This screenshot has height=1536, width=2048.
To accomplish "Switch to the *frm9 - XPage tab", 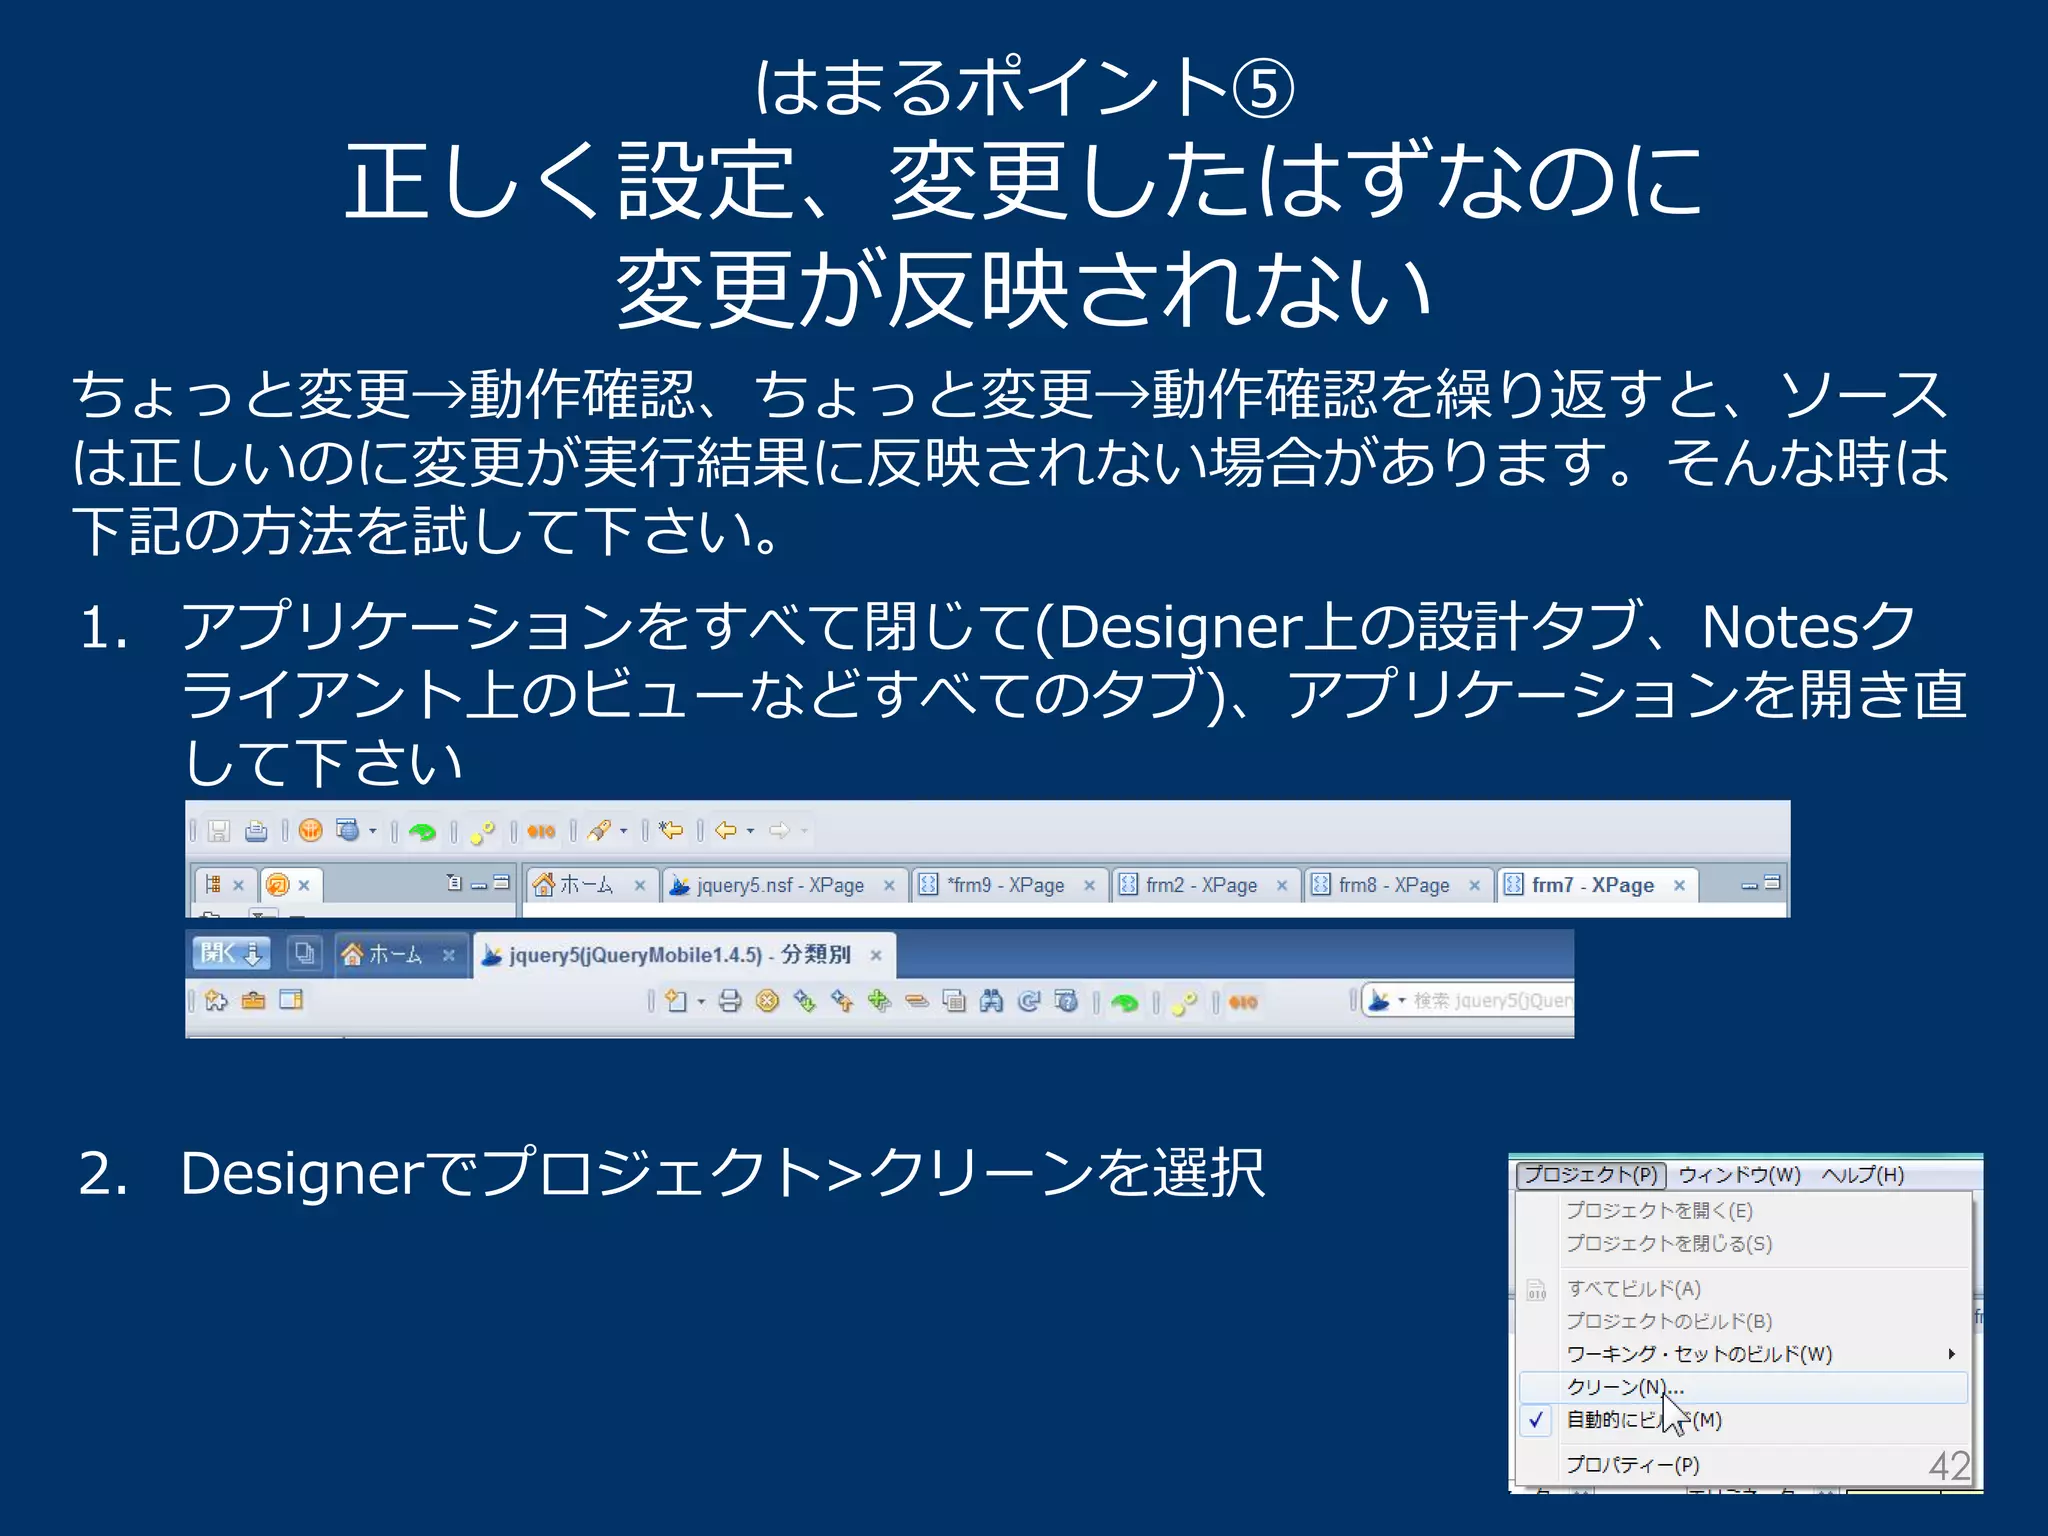I will click(x=1007, y=885).
